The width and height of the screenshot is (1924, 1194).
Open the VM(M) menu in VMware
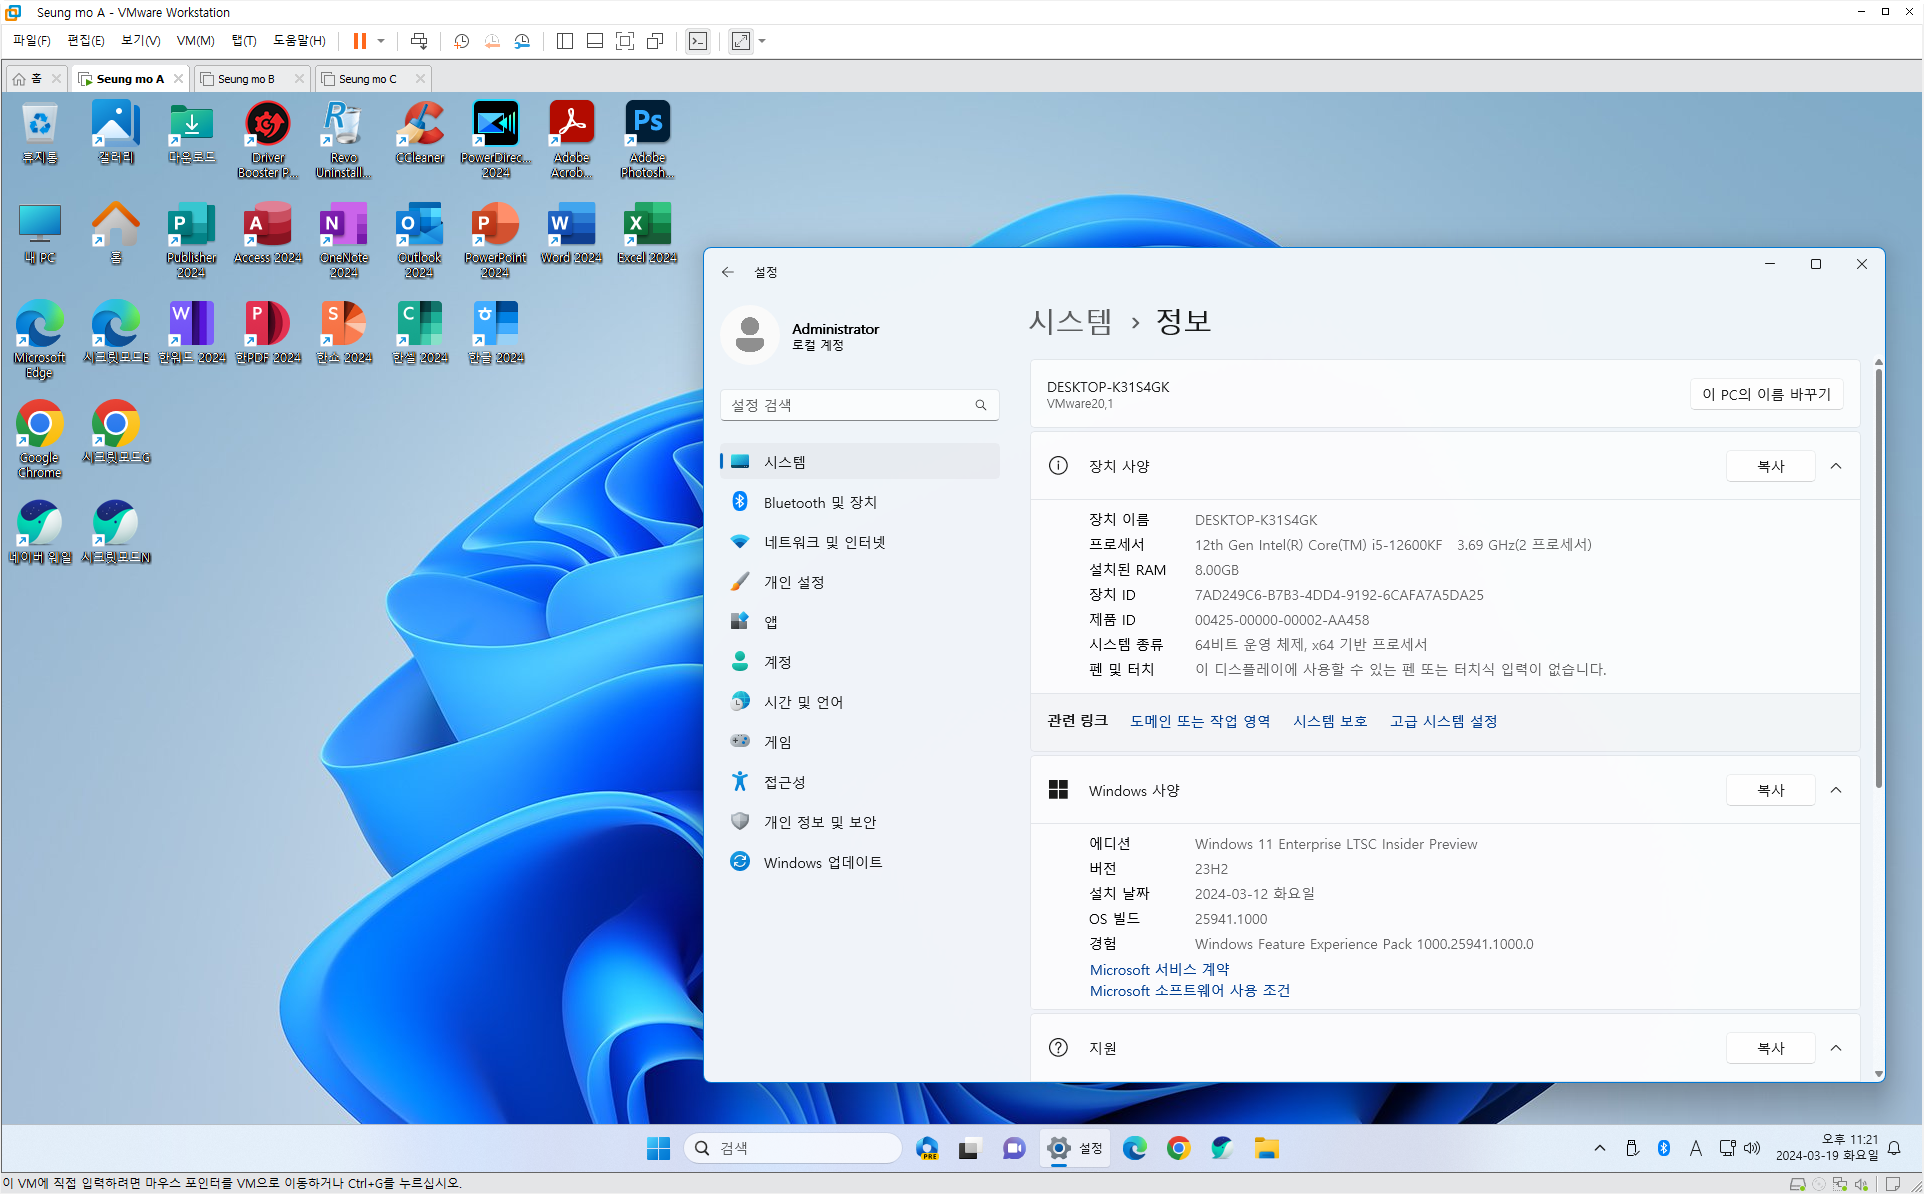click(x=195, y=41)
